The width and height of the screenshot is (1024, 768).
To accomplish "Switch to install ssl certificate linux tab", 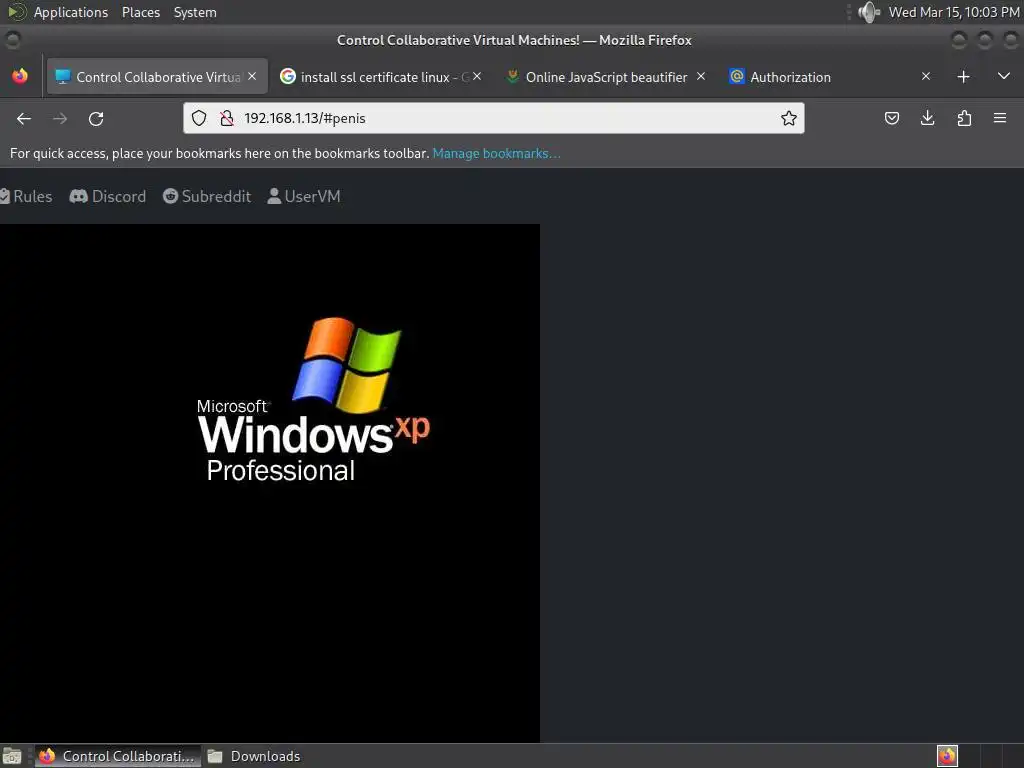I will pyautogui.click(x=381, y=77).
